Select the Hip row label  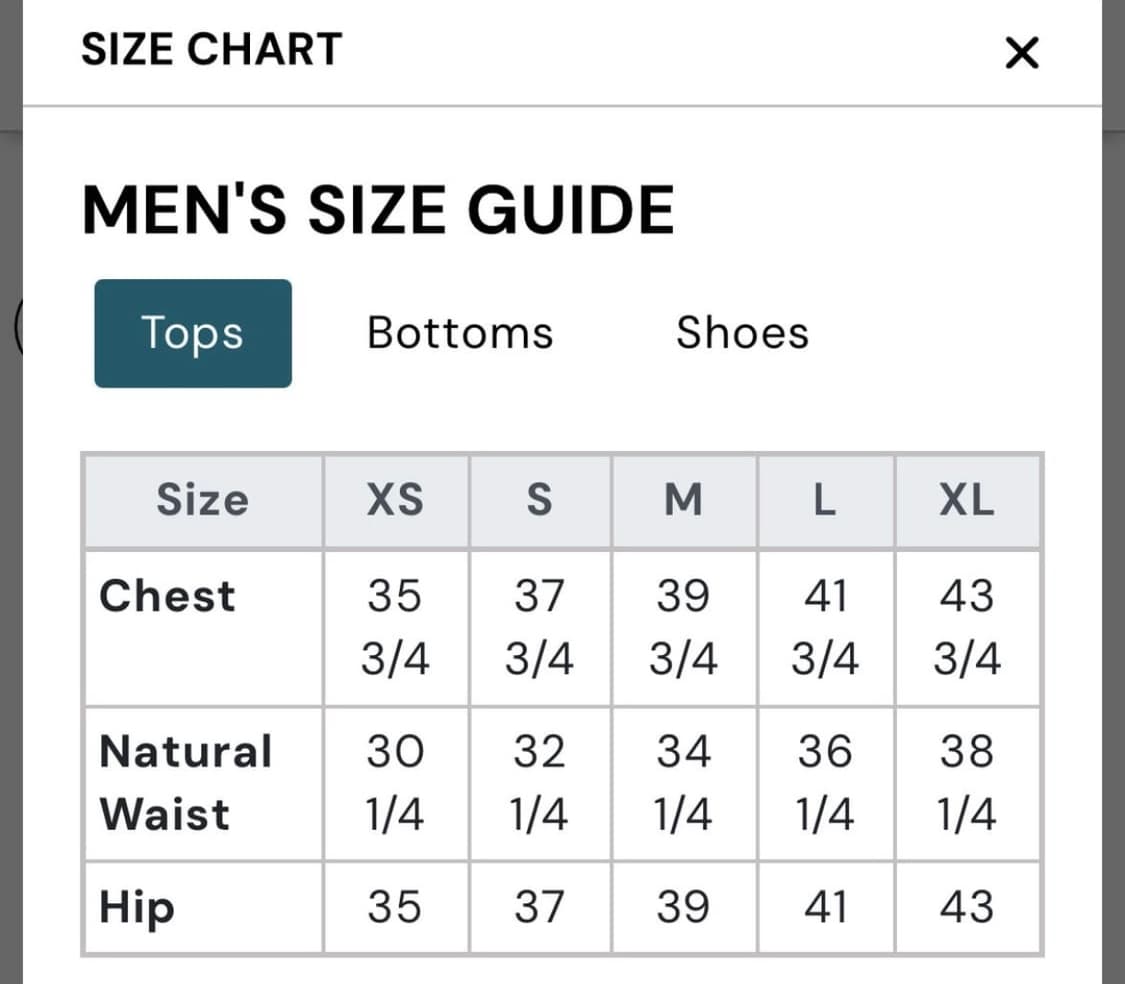[x=137, y=907]
